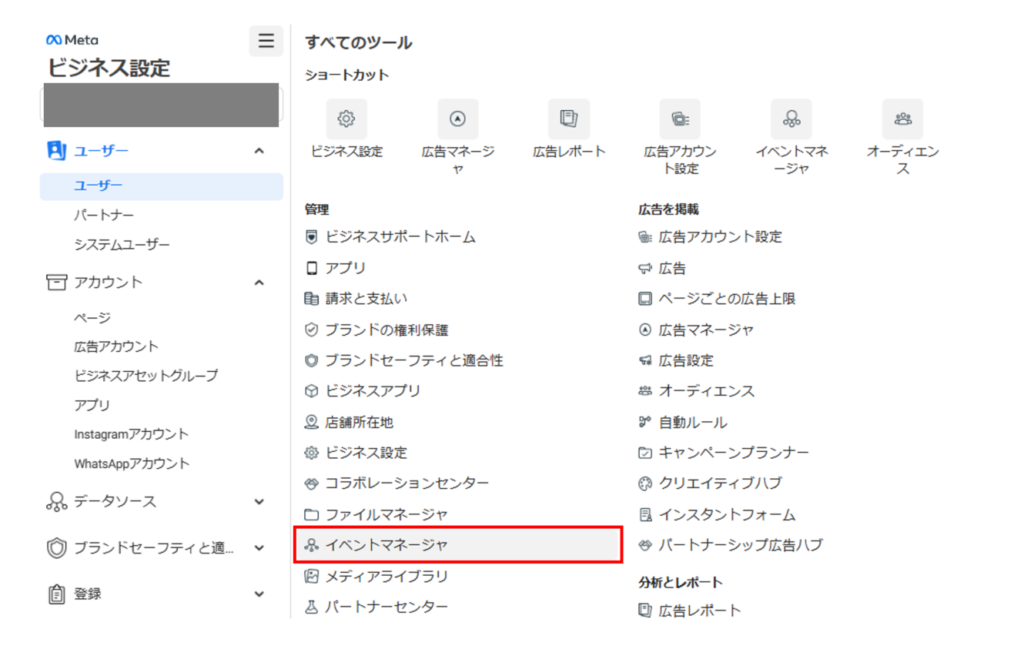Expand the ブランドセーフティと適… section chevron
Image resolution: width=1024 pixels, height=649 pixels.
(x=259, y=548)
